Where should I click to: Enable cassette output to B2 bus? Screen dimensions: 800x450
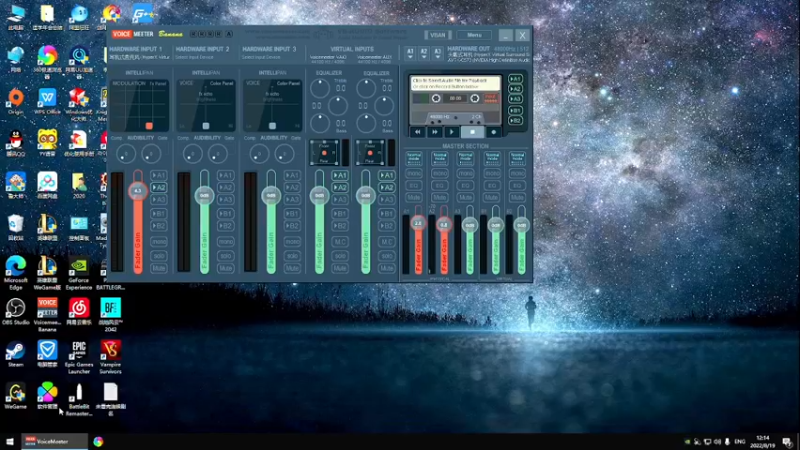click(515, 121)
